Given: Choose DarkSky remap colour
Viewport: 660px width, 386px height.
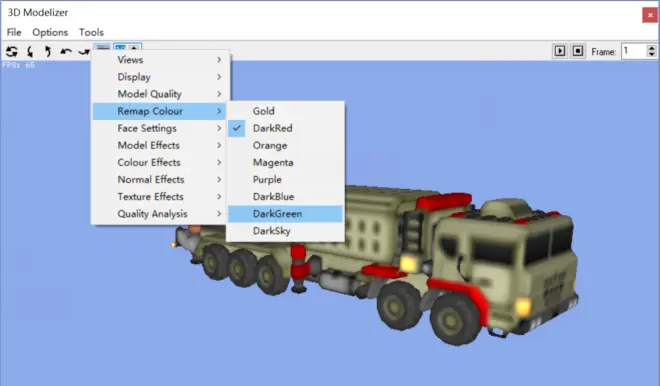Looking at the screenshot, I should (285, 231).
